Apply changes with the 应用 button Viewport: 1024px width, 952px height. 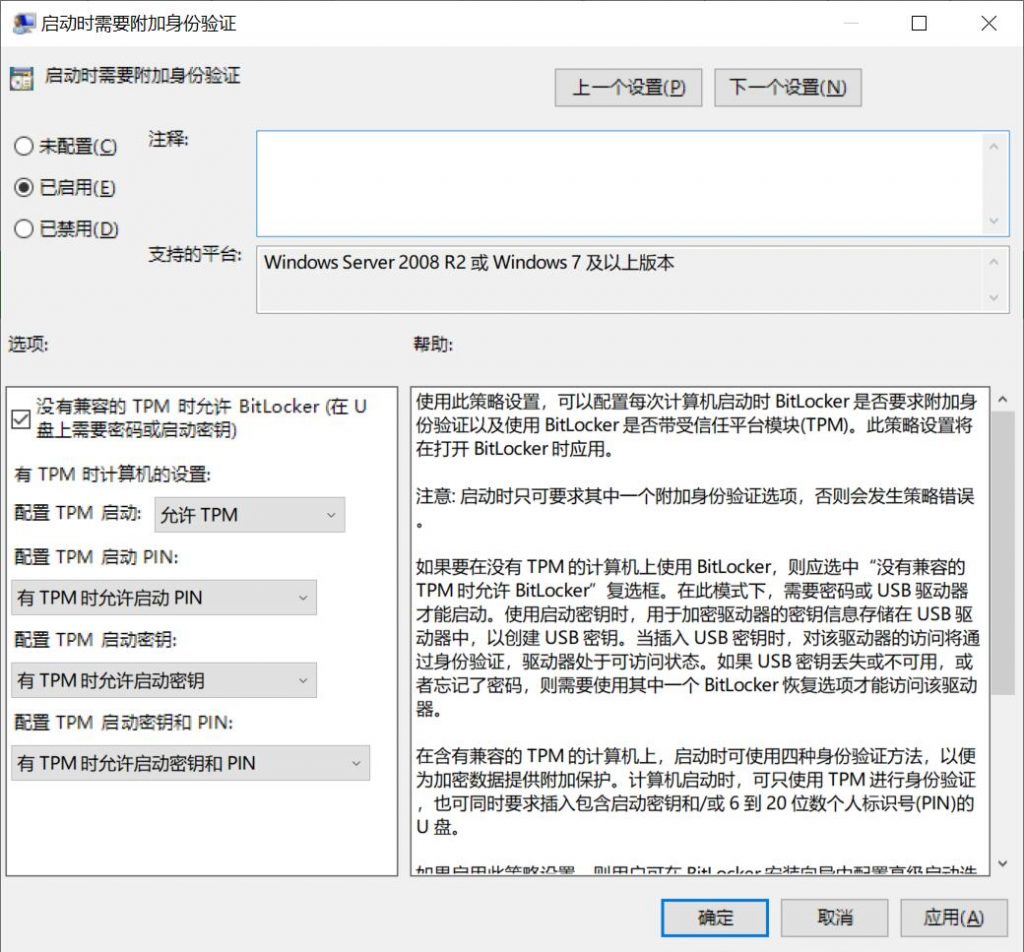953,917
